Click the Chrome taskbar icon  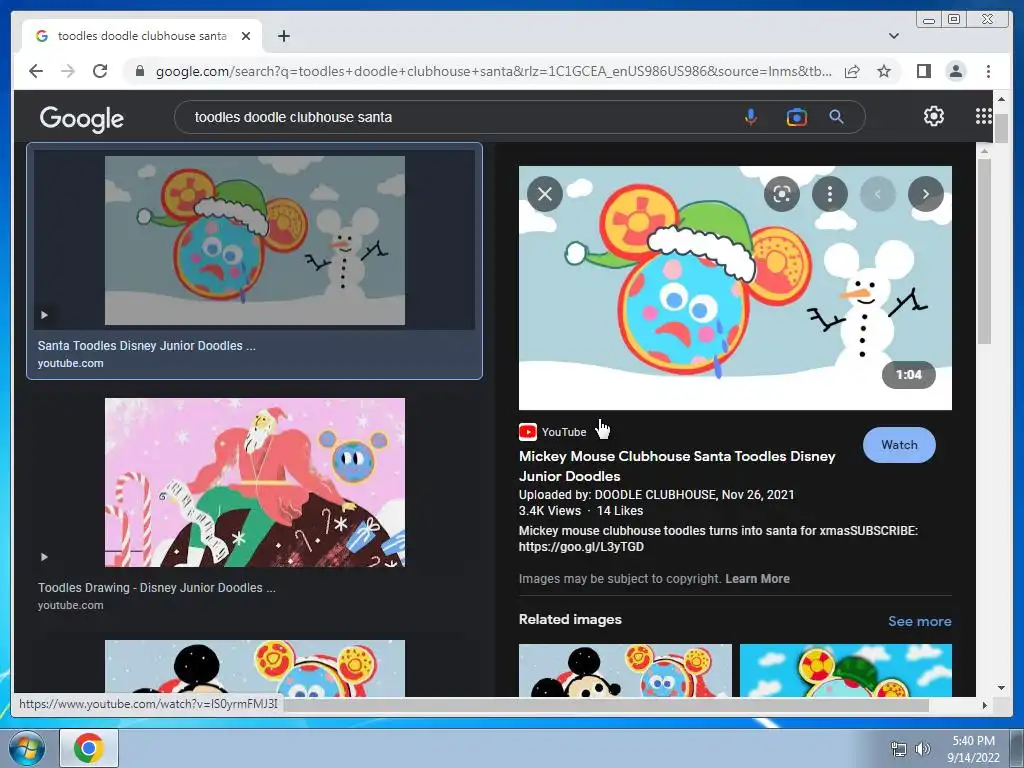click(x=89, y=748)
